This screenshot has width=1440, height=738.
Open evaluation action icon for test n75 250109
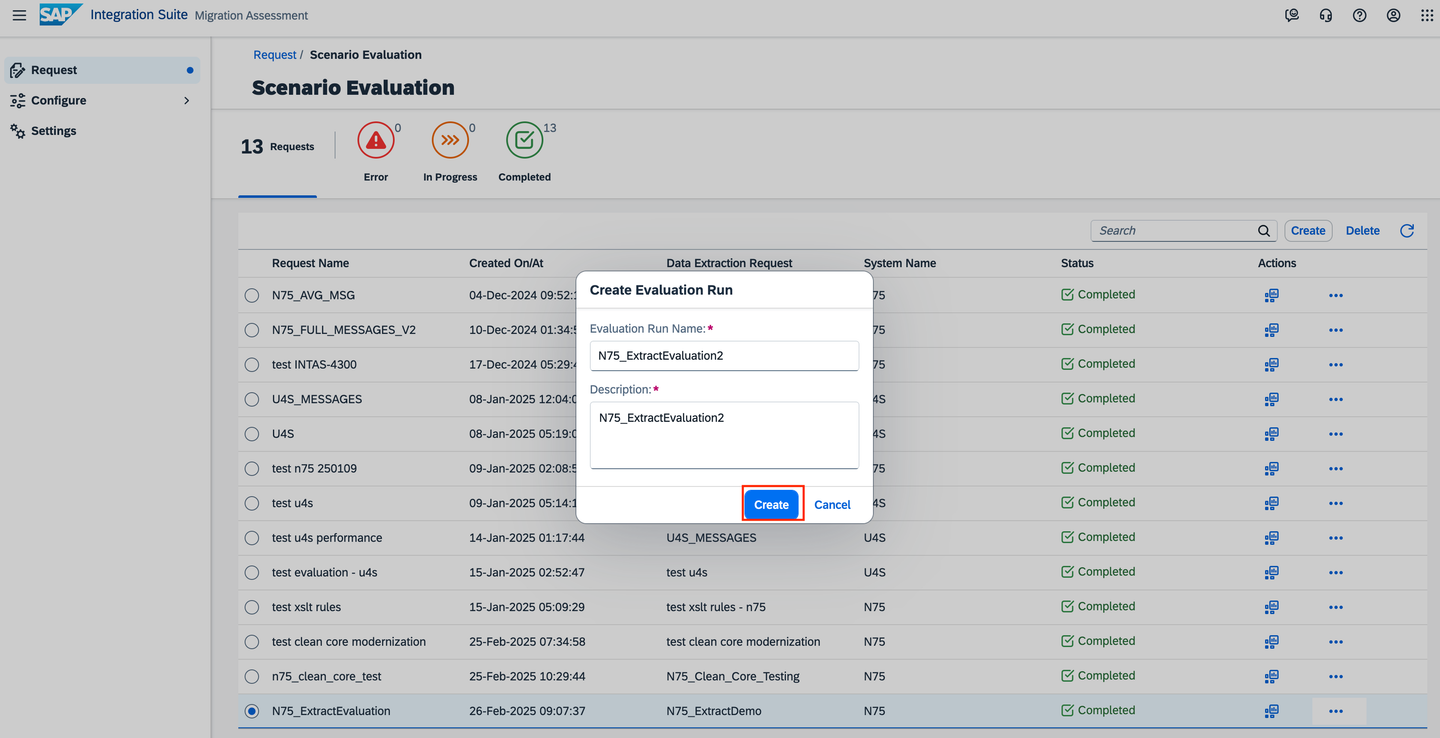click(1271, 468)
